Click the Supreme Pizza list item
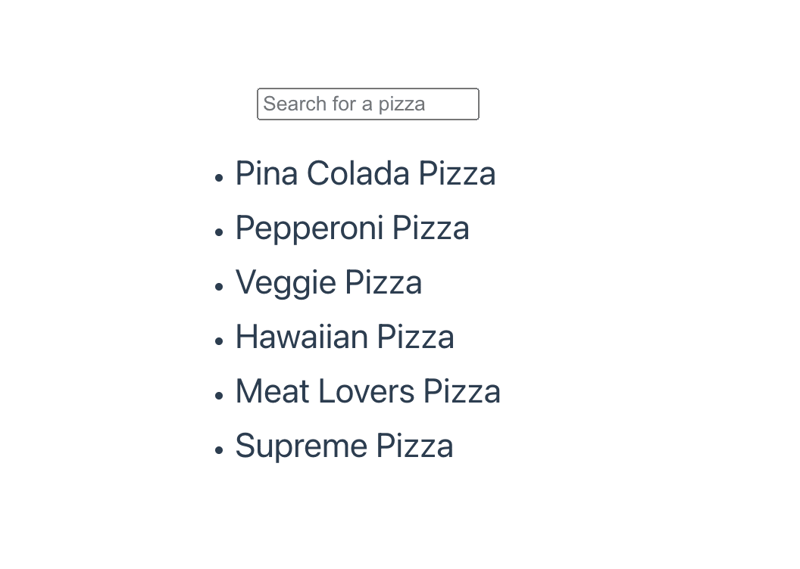The image size is (800, 569). [344, 446]
